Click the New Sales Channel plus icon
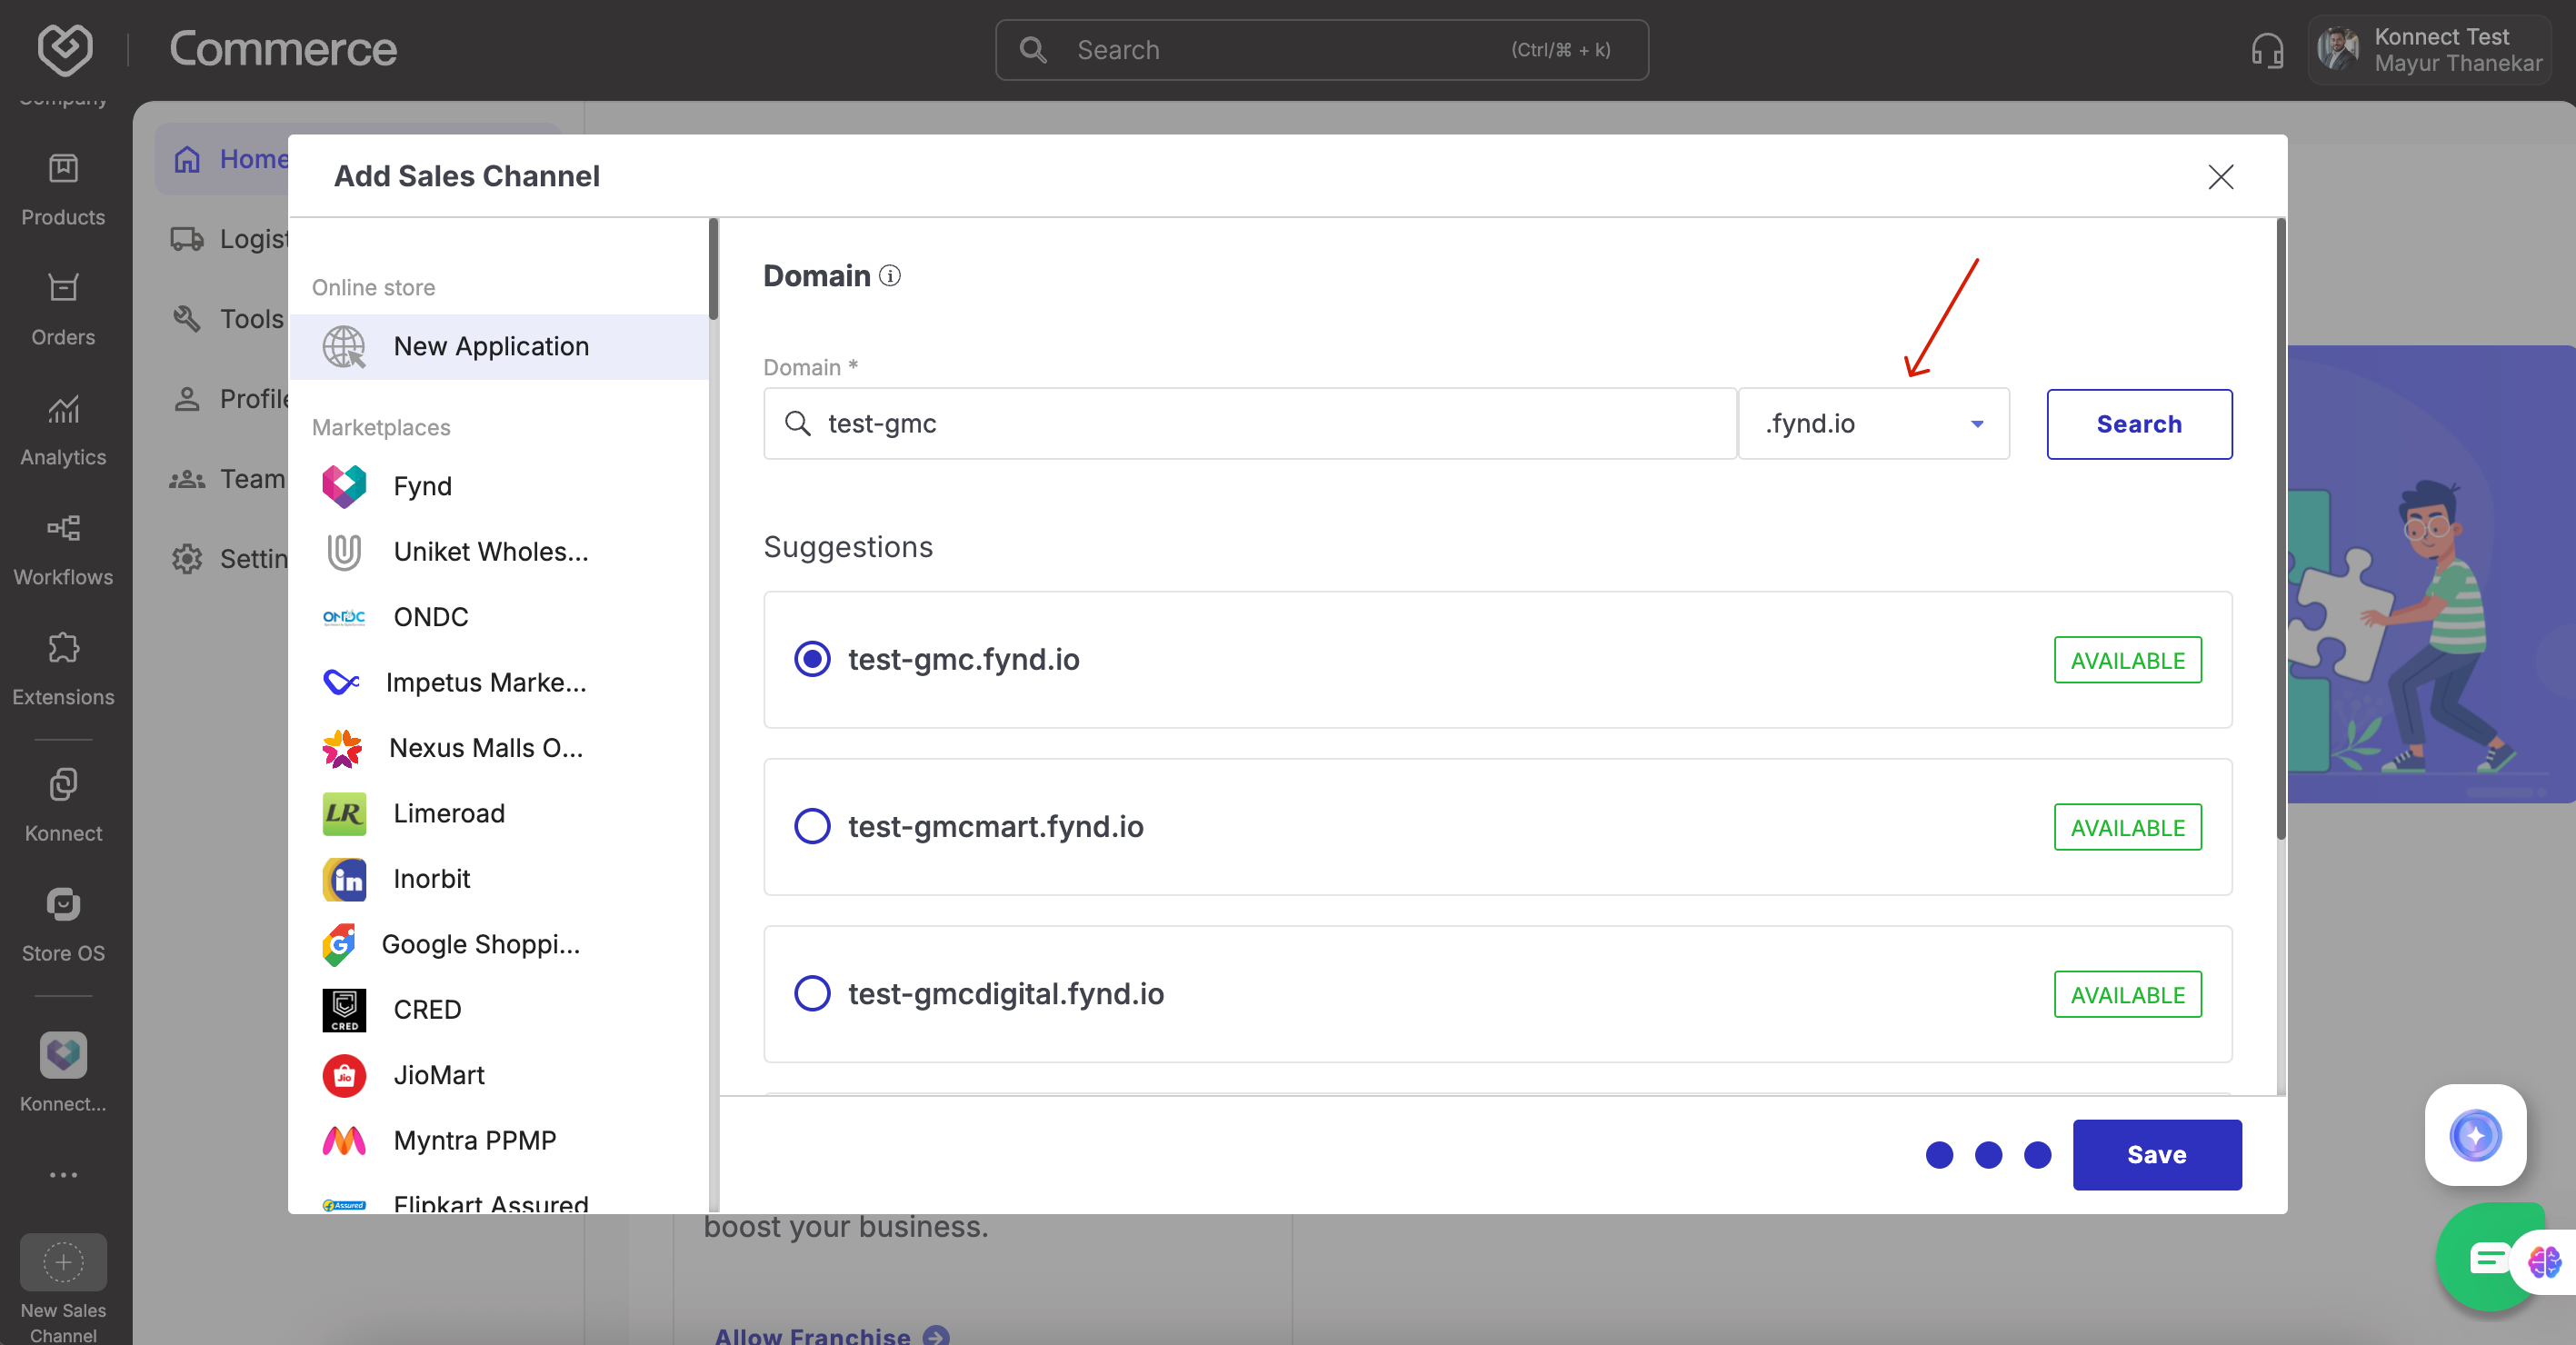The image size is (2576, 1345). [x=63, y=1262]
